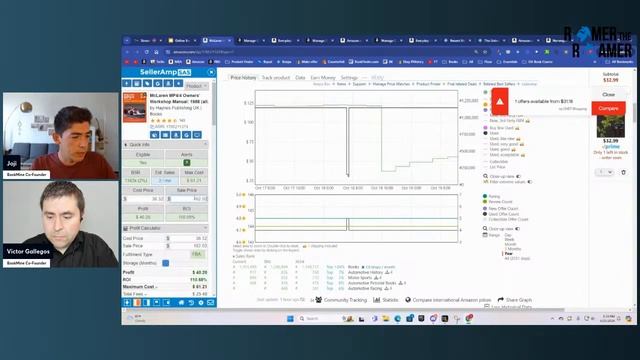Open Statistic view
The height and width of the screenshot is (360, 640).
tap(386, 300)
